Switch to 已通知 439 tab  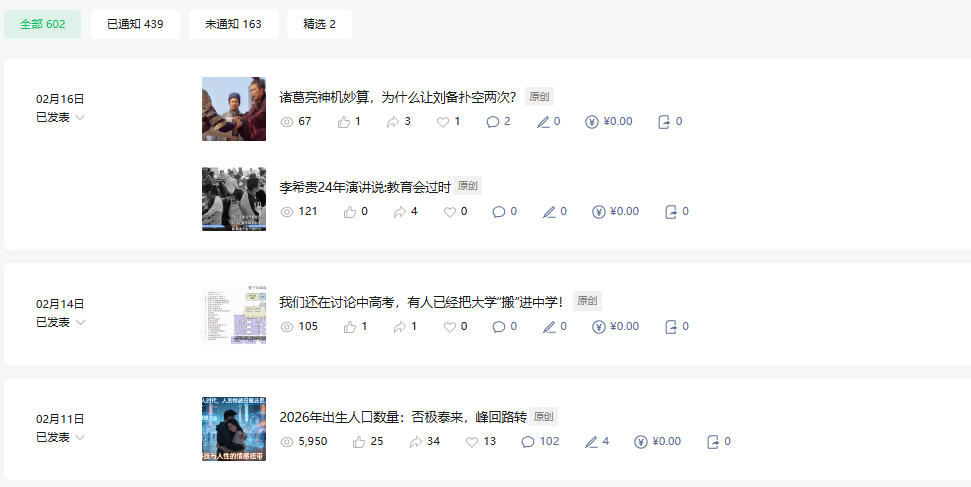[x=136, y=24]
